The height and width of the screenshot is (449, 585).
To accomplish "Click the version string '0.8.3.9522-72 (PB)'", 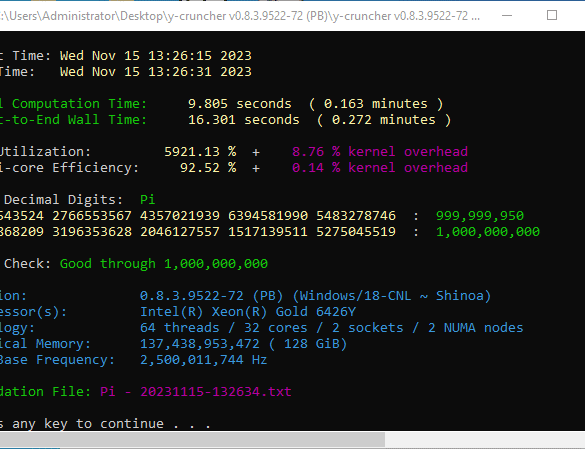I will [212, 296].
